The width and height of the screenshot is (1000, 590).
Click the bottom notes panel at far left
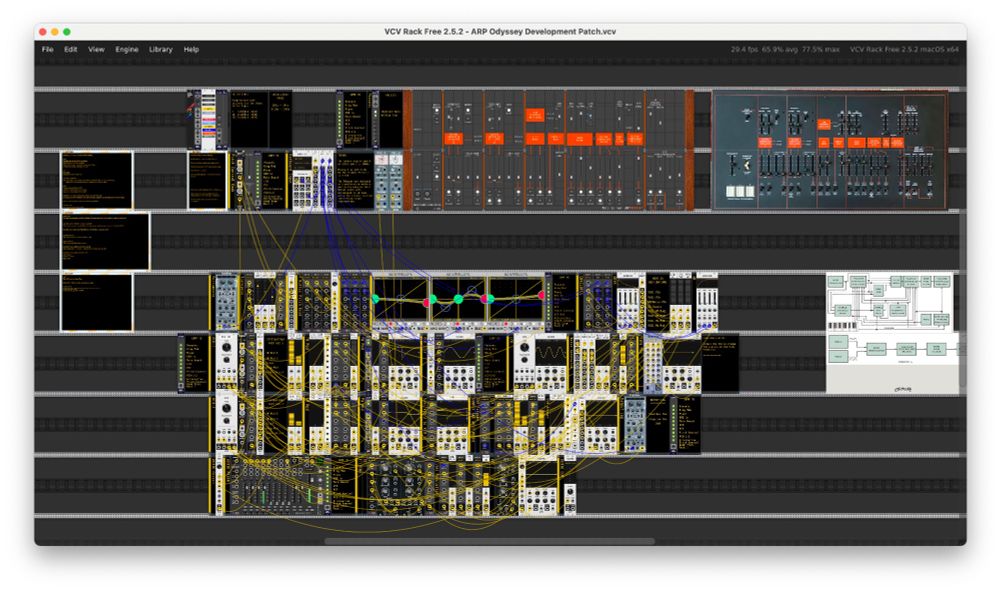pyautogui.click(x=97, y=302)
